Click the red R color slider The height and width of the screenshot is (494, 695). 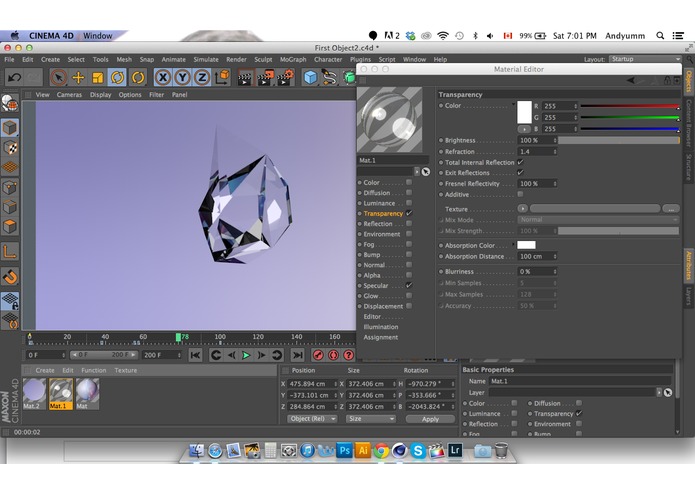pos(629,106)
